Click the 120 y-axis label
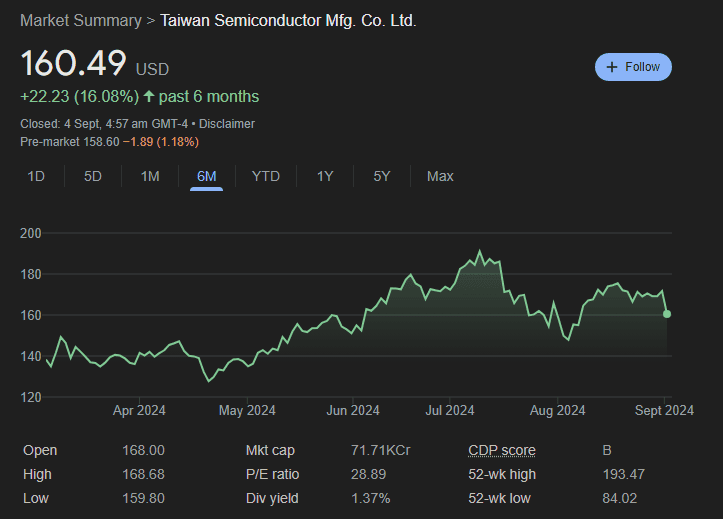723x519 pixels. [x=31, y=397]
